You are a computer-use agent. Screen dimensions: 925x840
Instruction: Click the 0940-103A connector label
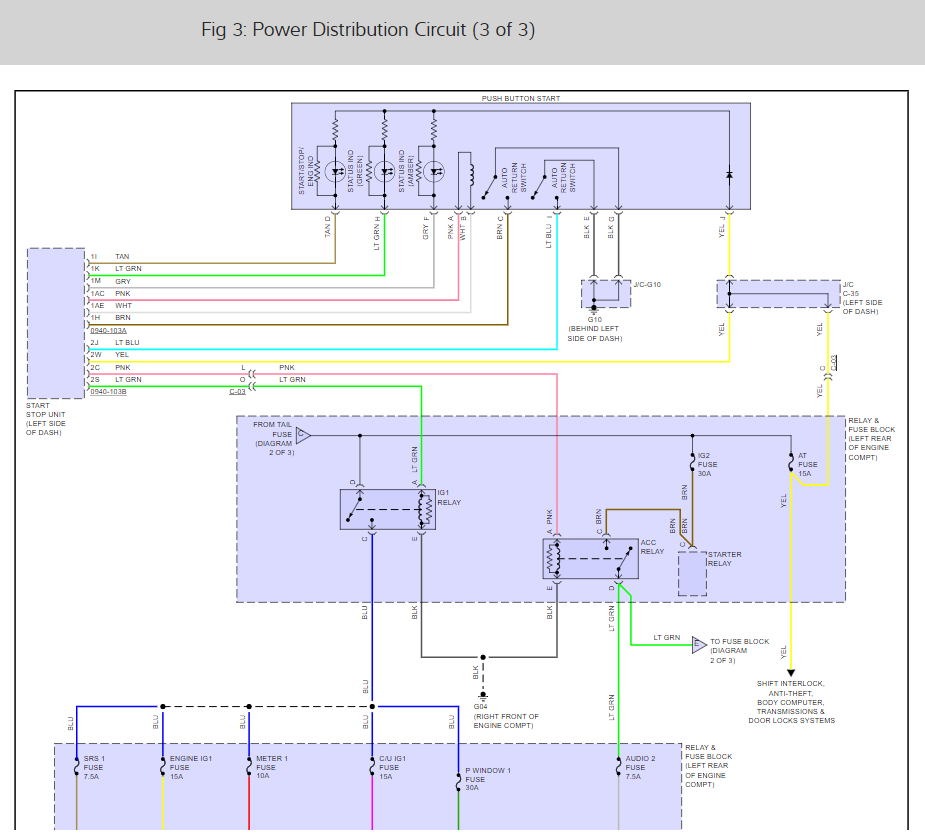click(x=109, y=330)
